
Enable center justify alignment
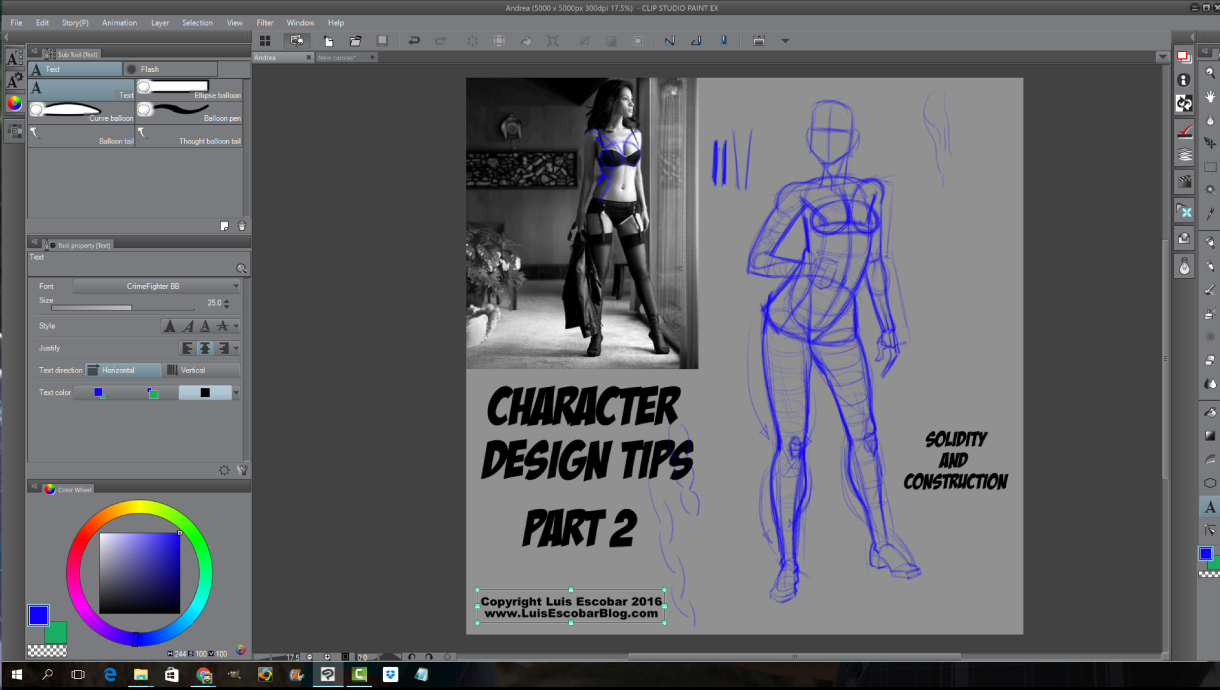coord(204,348)
